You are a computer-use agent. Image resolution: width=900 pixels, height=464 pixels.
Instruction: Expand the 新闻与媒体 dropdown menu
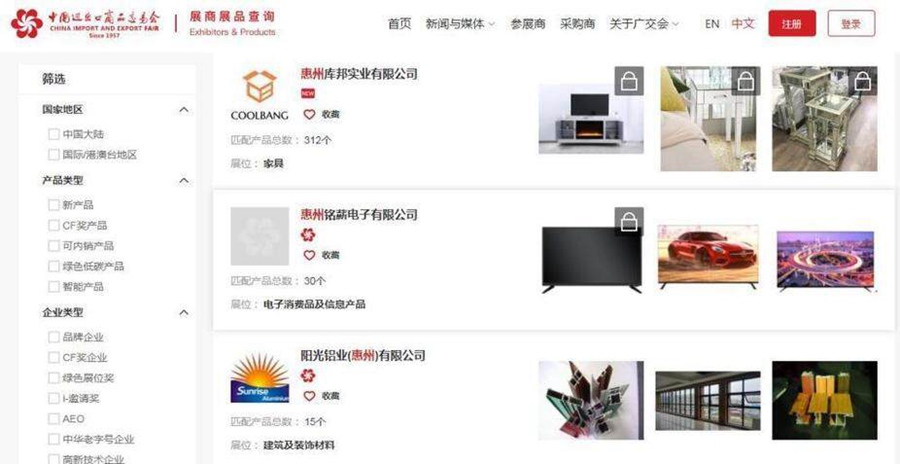pos(460,24)
